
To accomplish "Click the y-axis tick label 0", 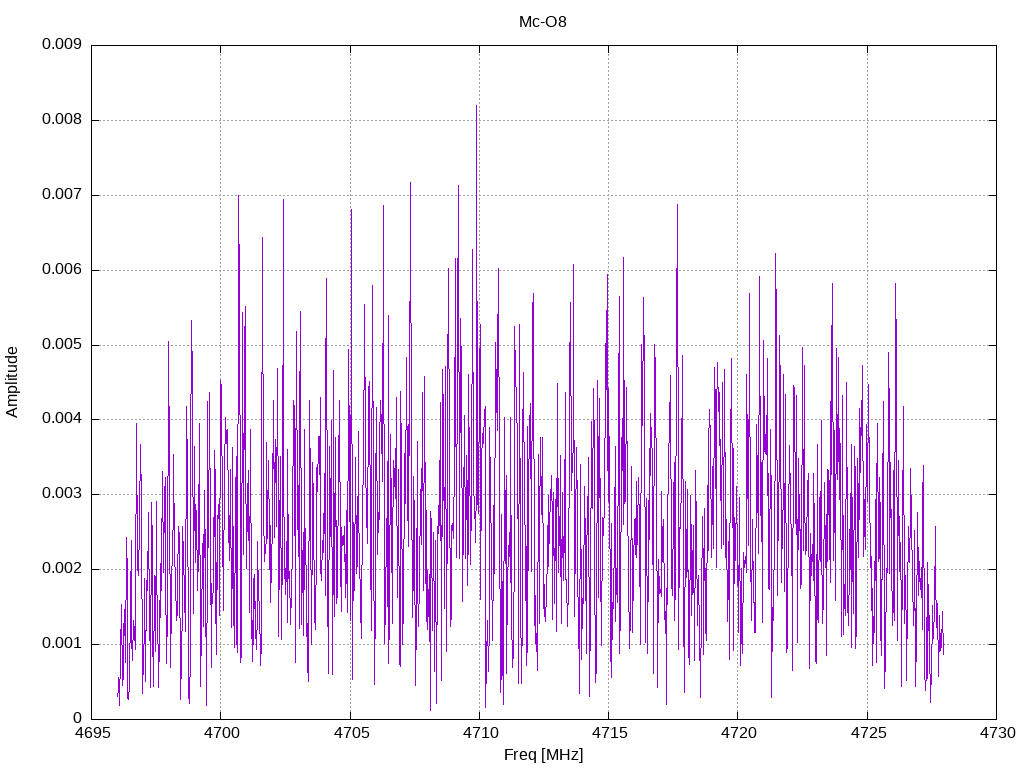I will click(78, 718).
